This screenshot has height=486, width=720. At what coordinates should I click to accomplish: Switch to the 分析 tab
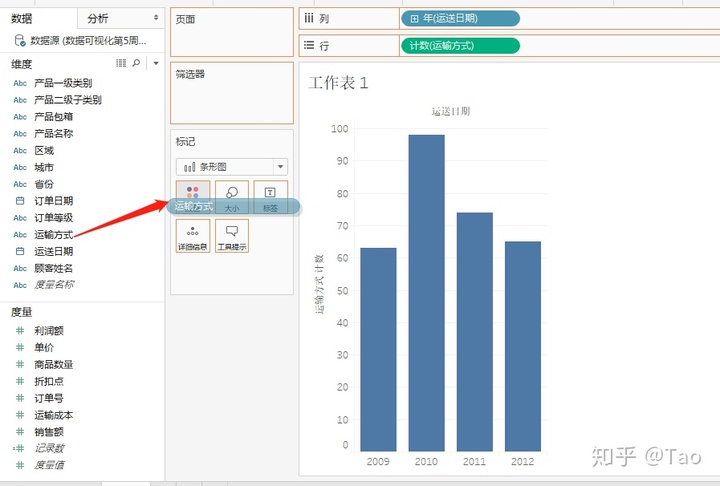98,18
